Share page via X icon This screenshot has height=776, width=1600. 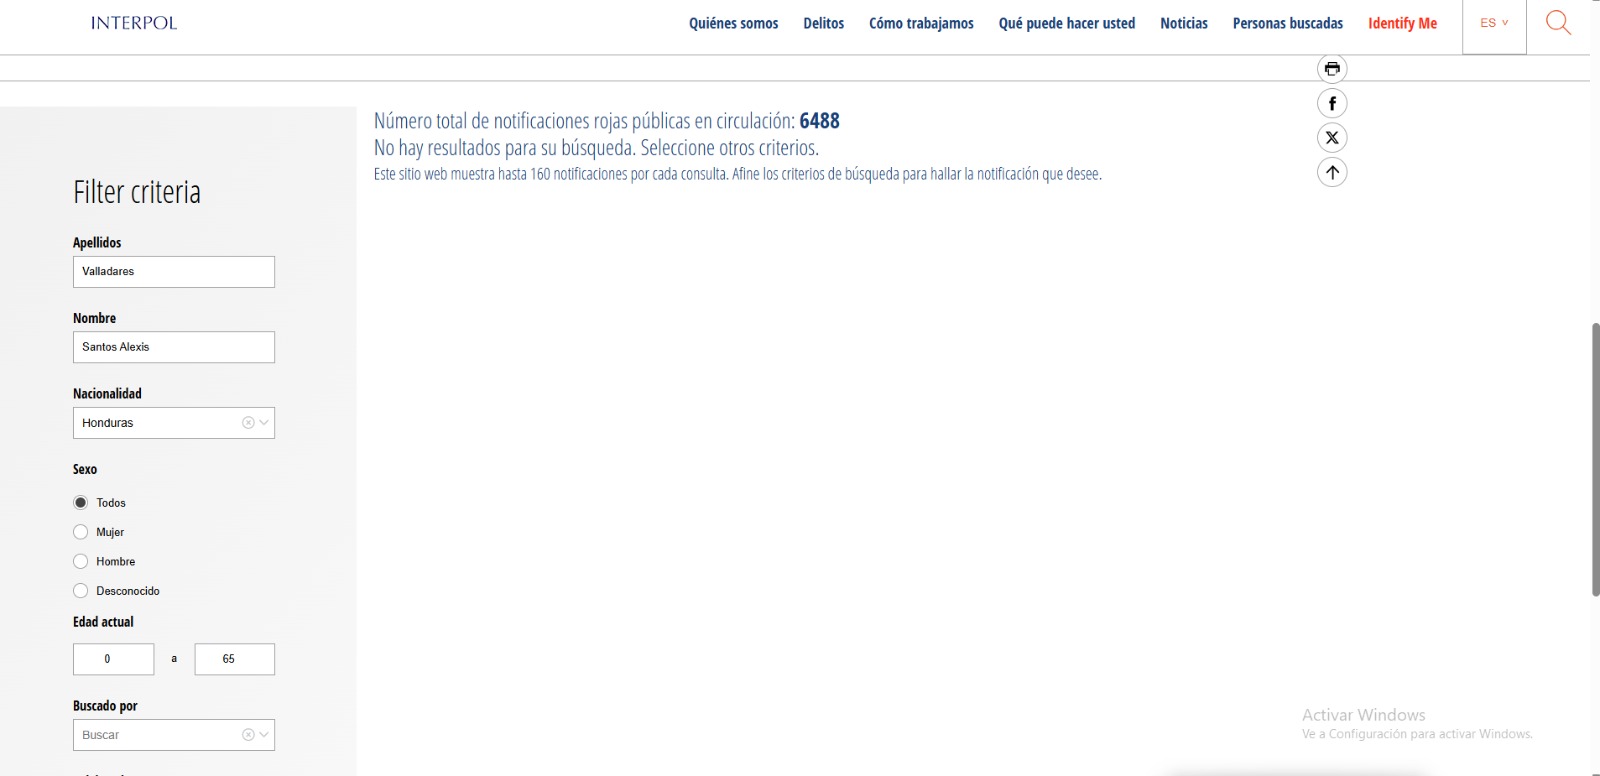point(1332,138)
